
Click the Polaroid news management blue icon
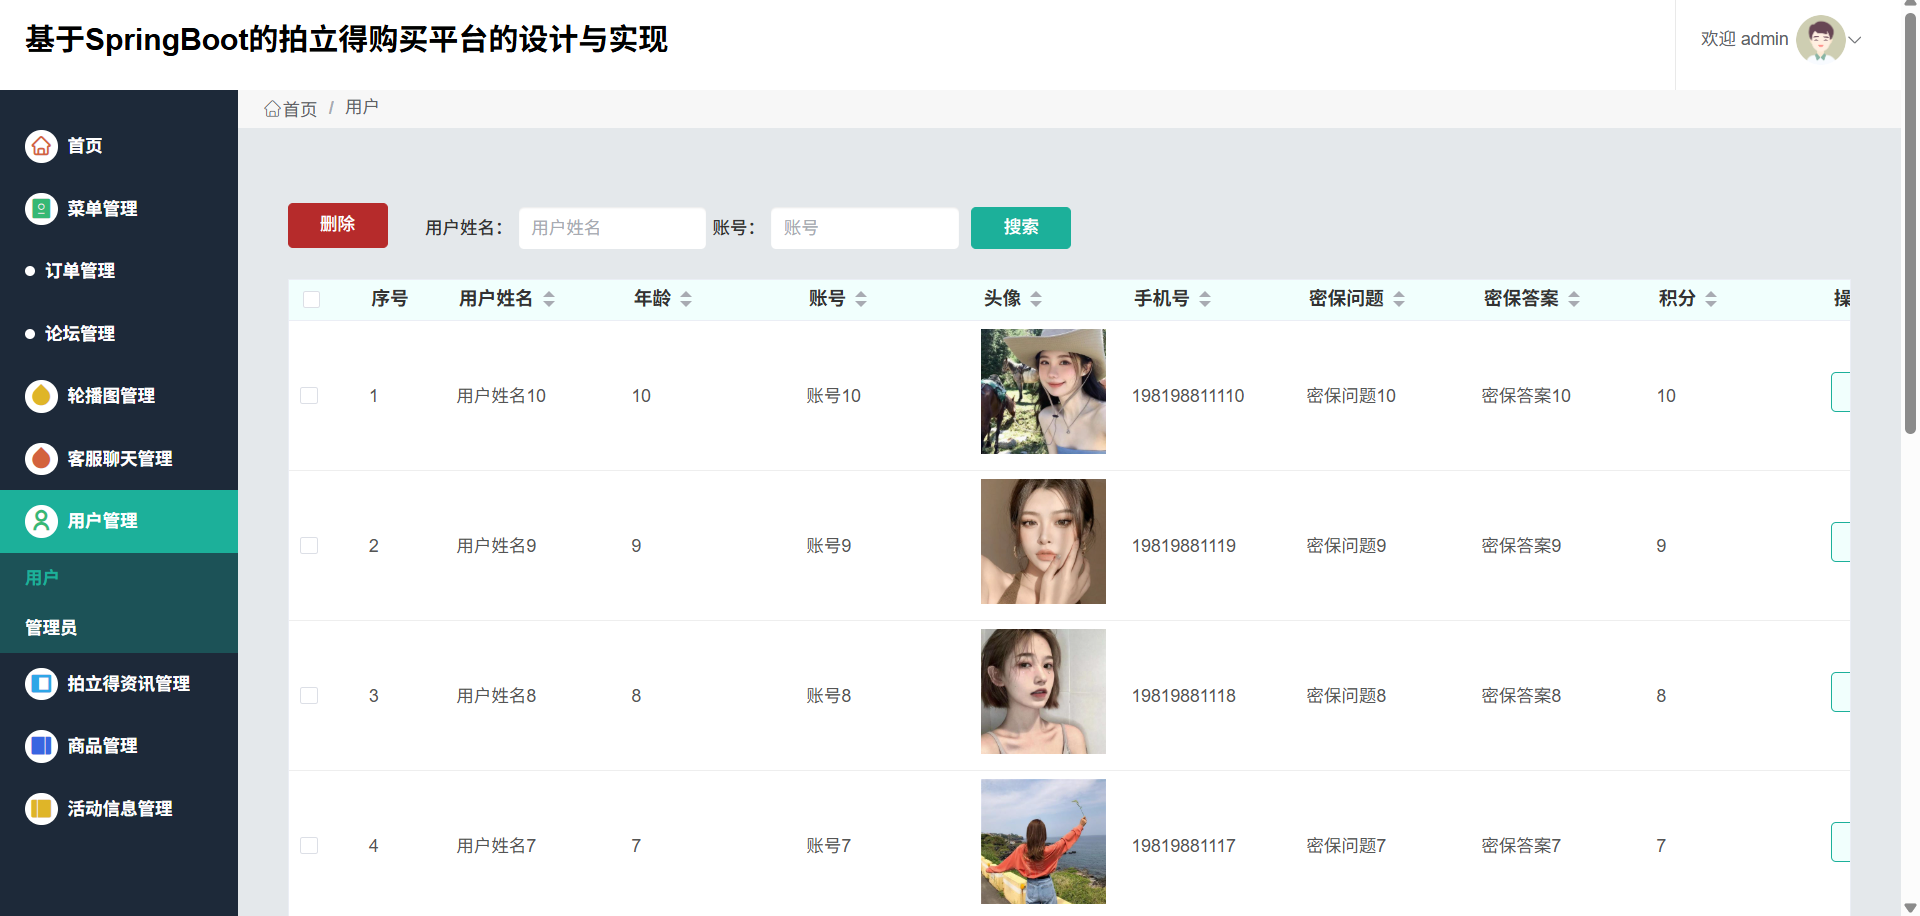41,684
